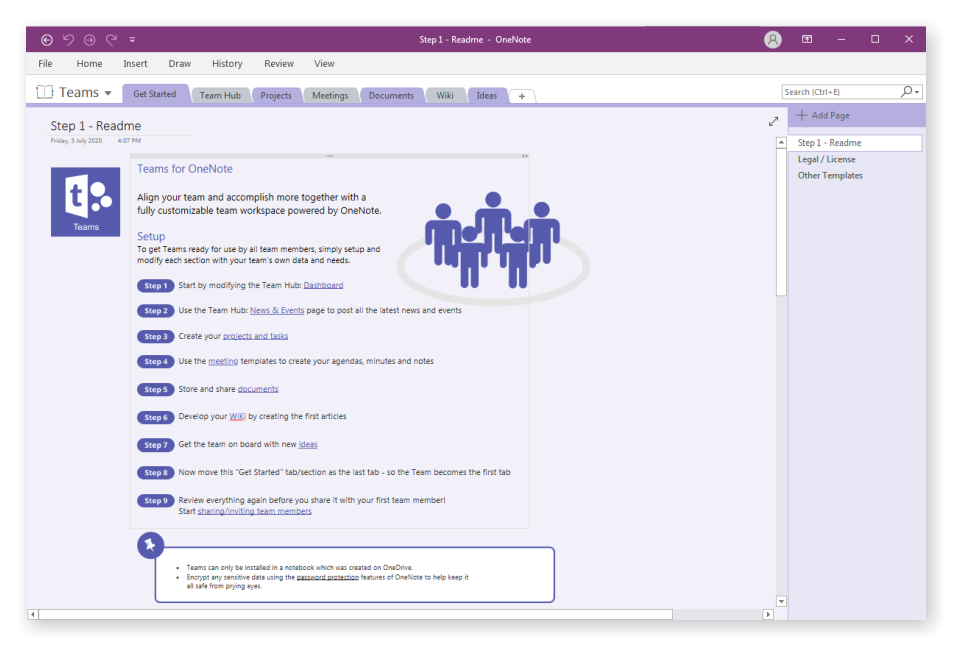This screenshot has width=962, height=656.
Task: Open the Insert ribbon tab
Action: (135, 64)
